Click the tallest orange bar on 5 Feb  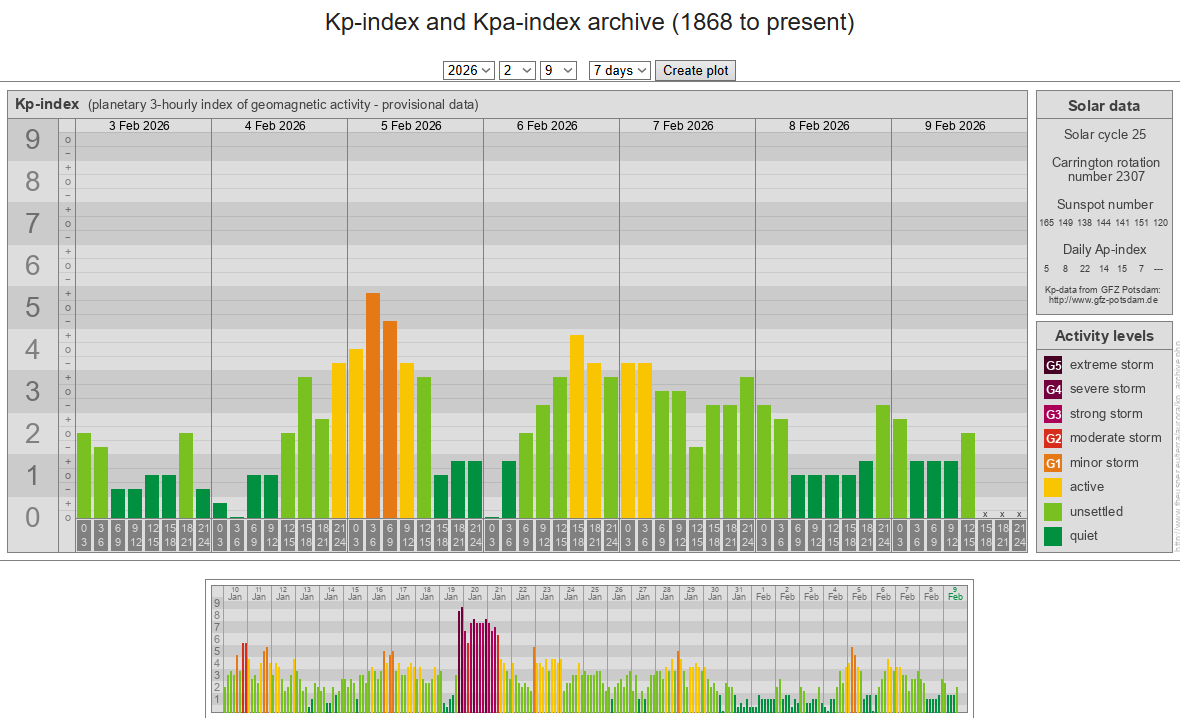373,405
